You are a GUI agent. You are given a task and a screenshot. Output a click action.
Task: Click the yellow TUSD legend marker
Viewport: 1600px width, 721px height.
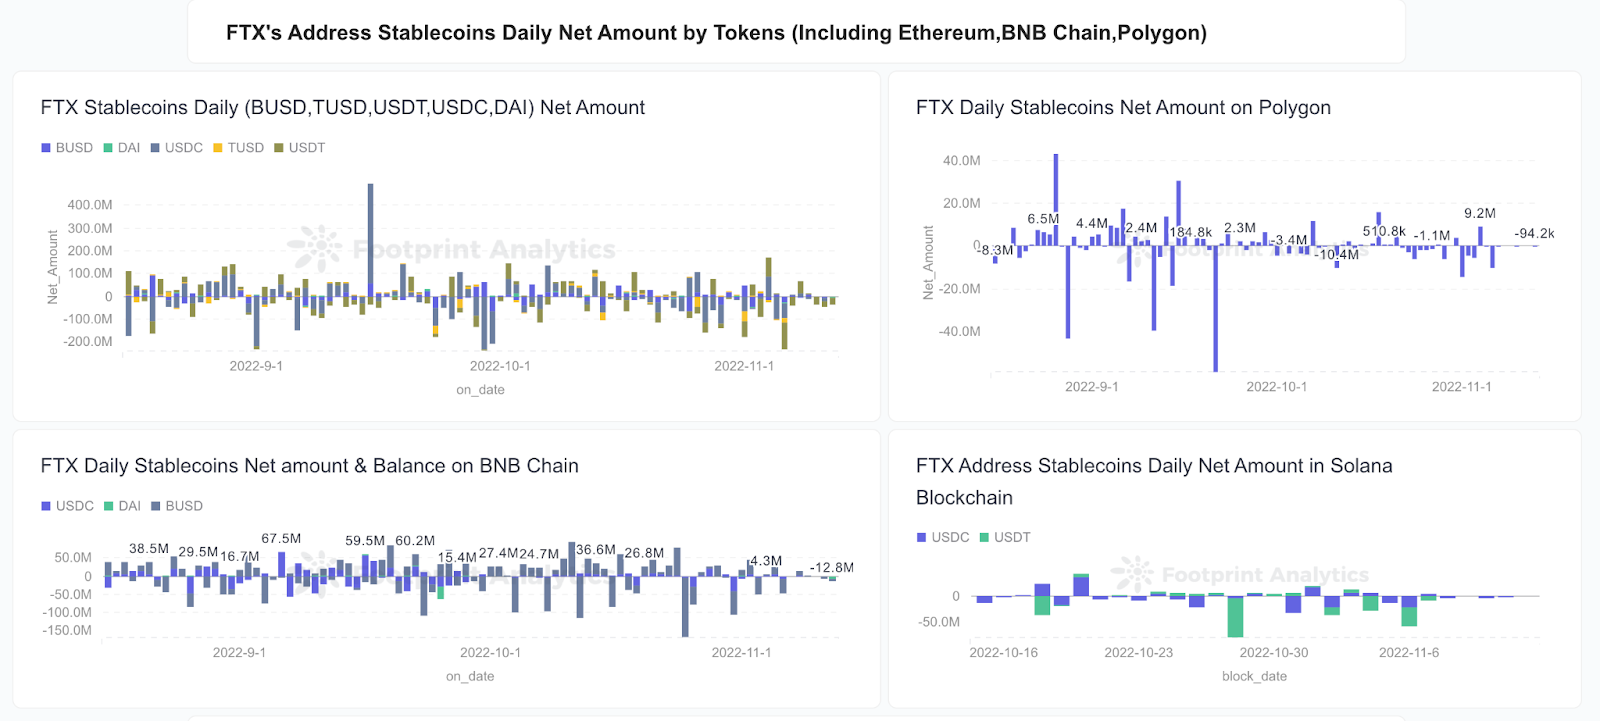pos(218,148)
